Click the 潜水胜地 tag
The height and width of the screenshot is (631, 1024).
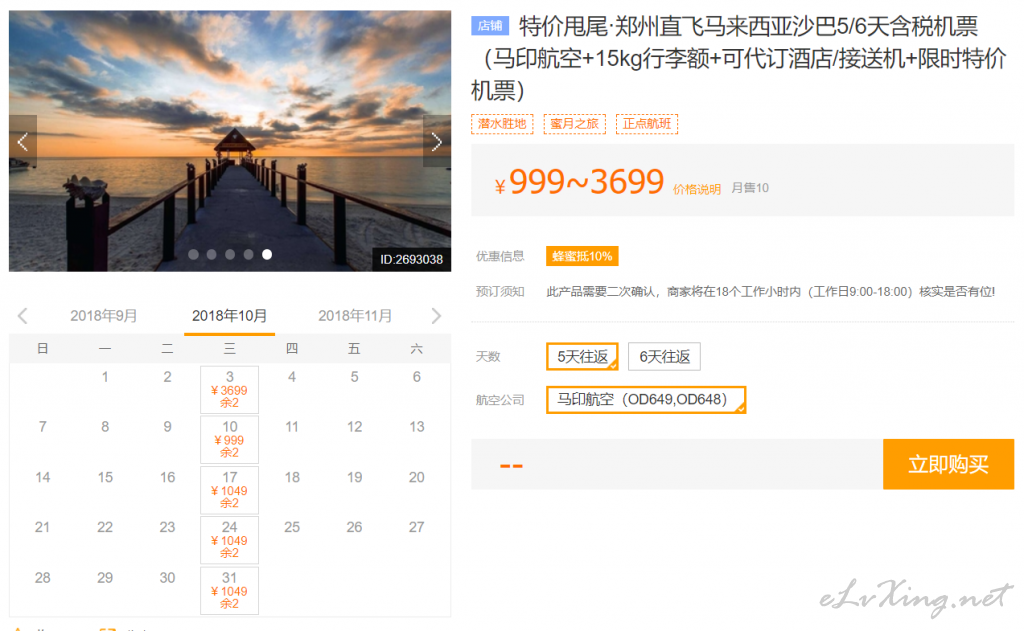(502, 123)
